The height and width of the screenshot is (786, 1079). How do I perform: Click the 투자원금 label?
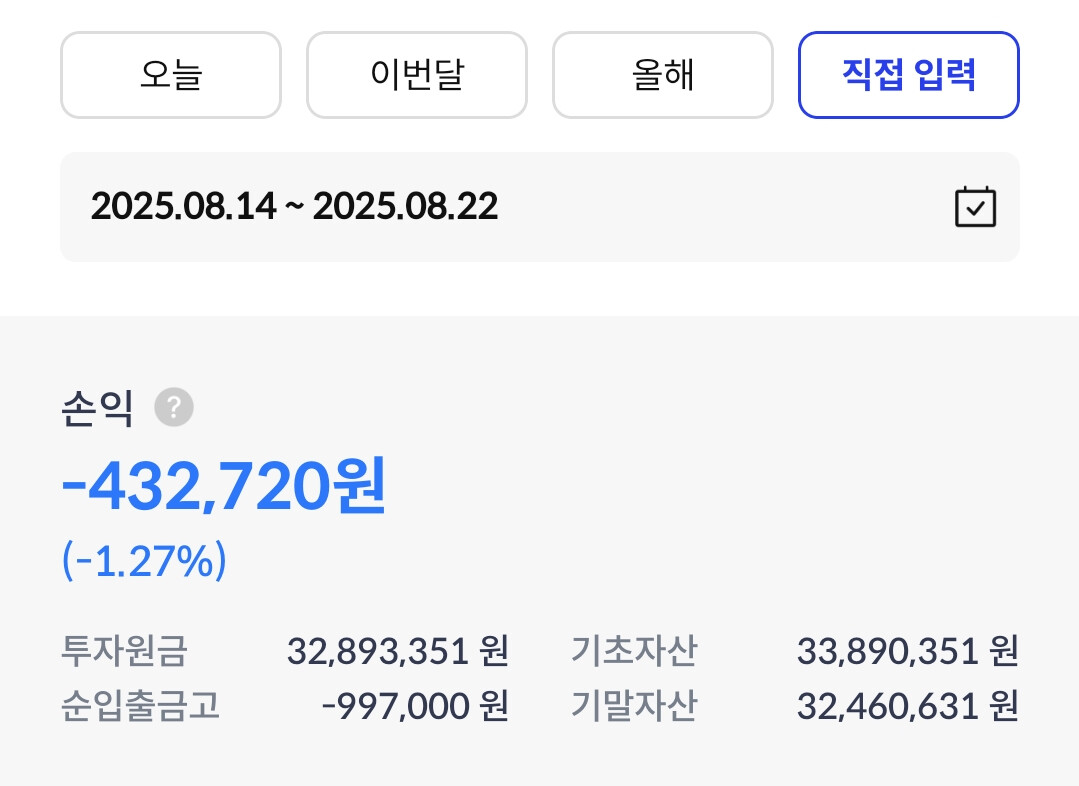click(x=124, y=652)
